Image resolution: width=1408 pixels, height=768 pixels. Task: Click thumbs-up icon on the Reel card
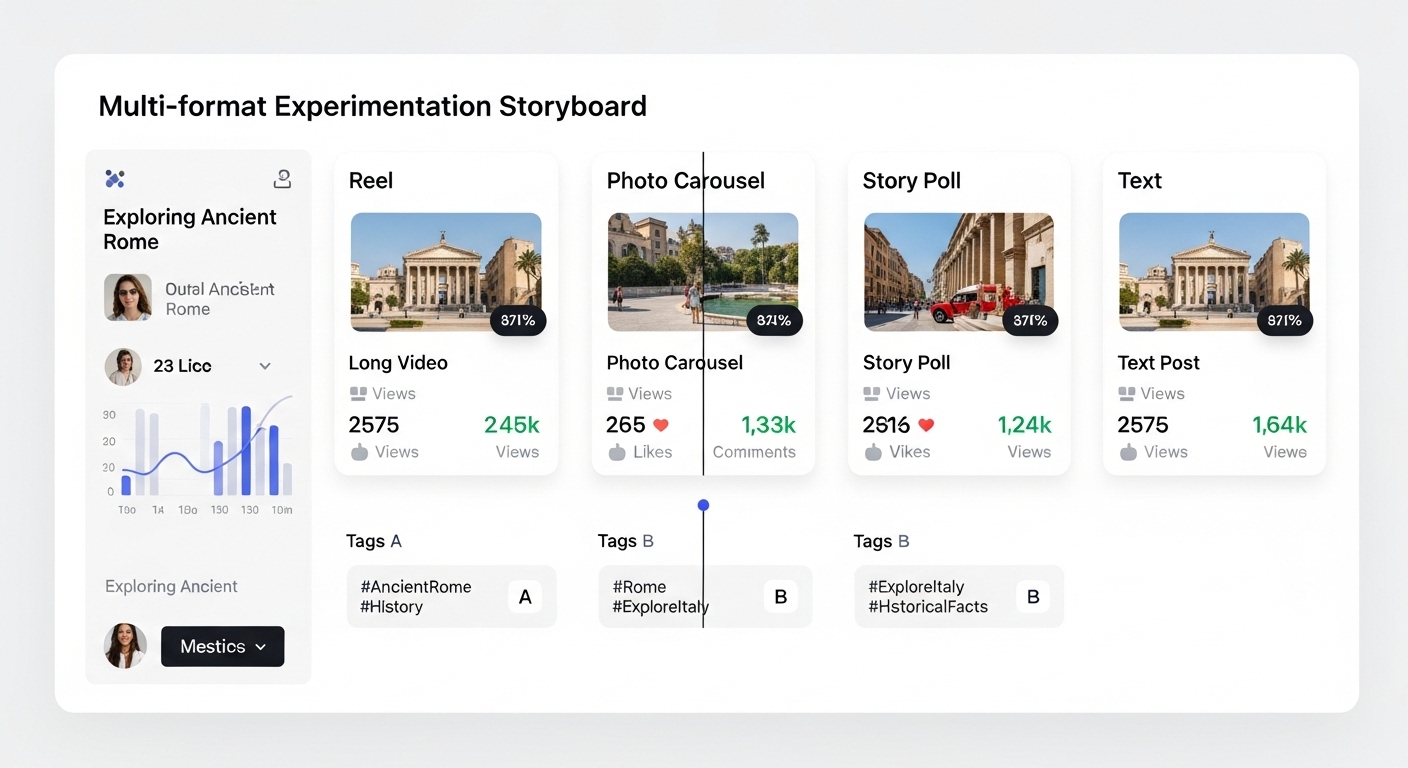359,452
